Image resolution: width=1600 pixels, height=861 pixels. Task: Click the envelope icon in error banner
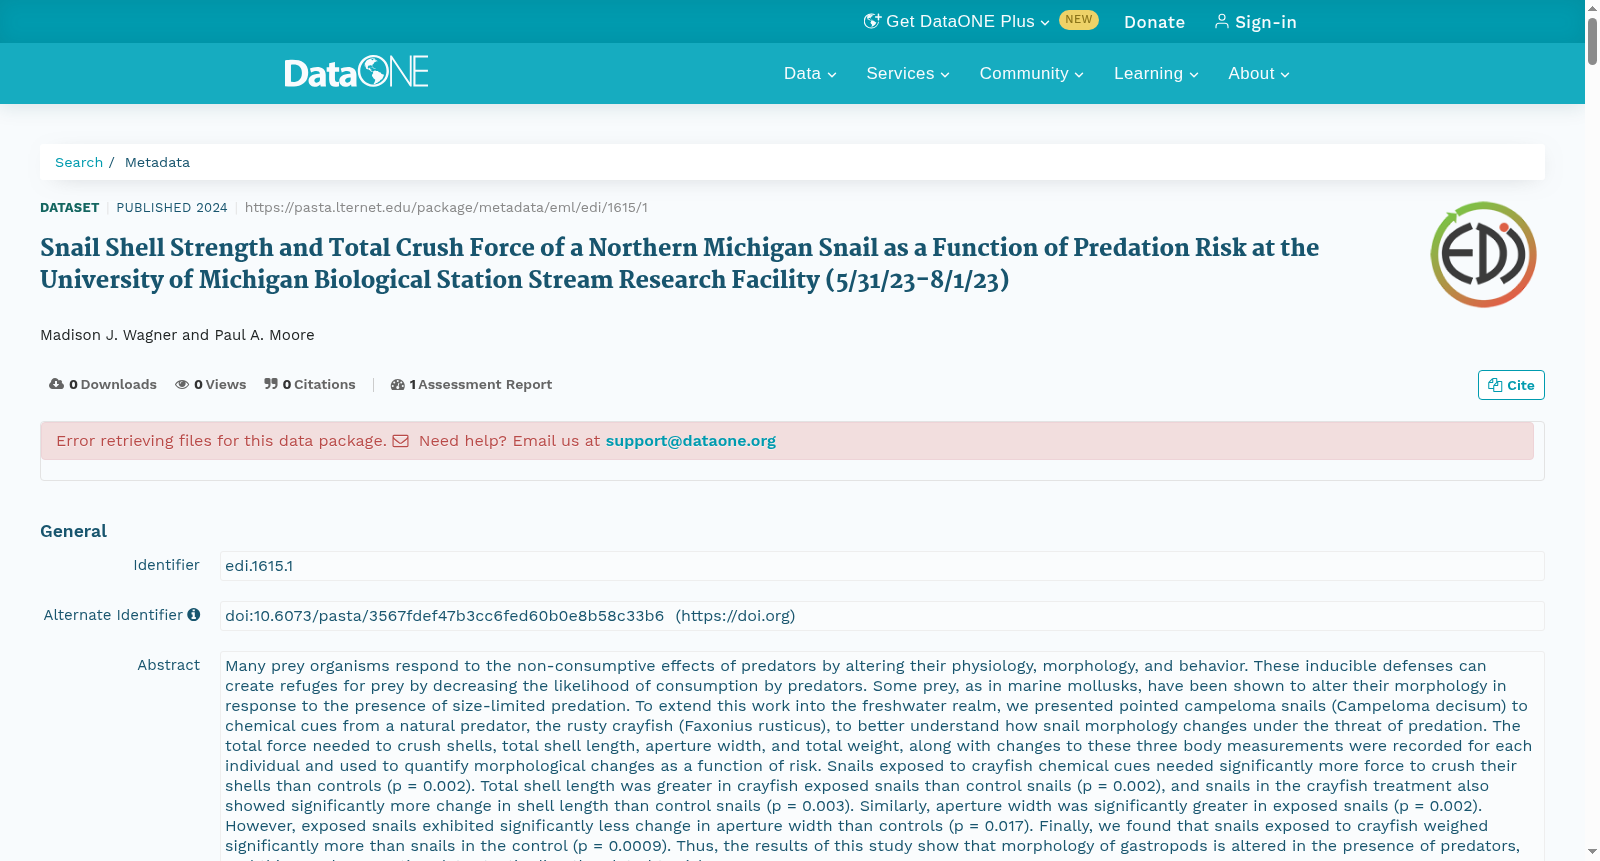click(x=400, y=441)
